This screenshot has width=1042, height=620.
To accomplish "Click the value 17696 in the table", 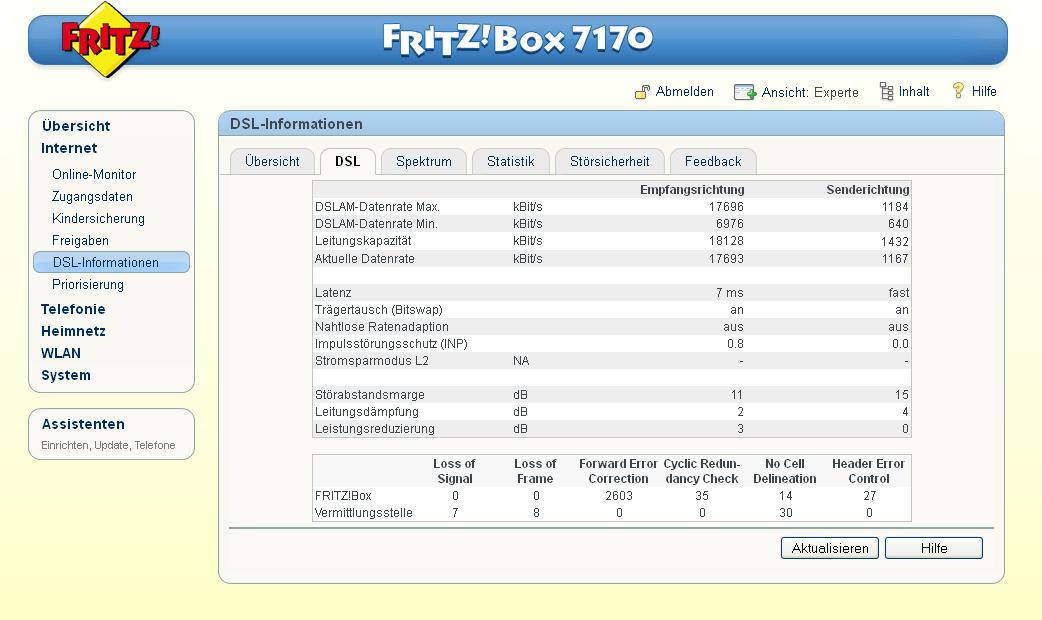I will click(x=726, y=207).
